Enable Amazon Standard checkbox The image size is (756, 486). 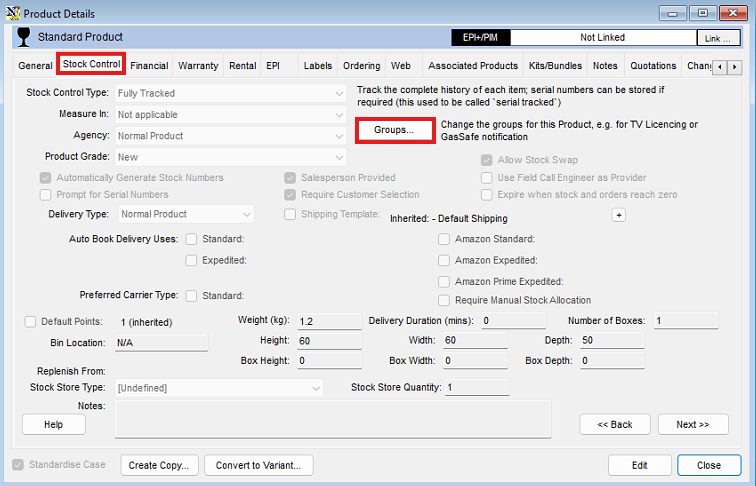[444, 239]
